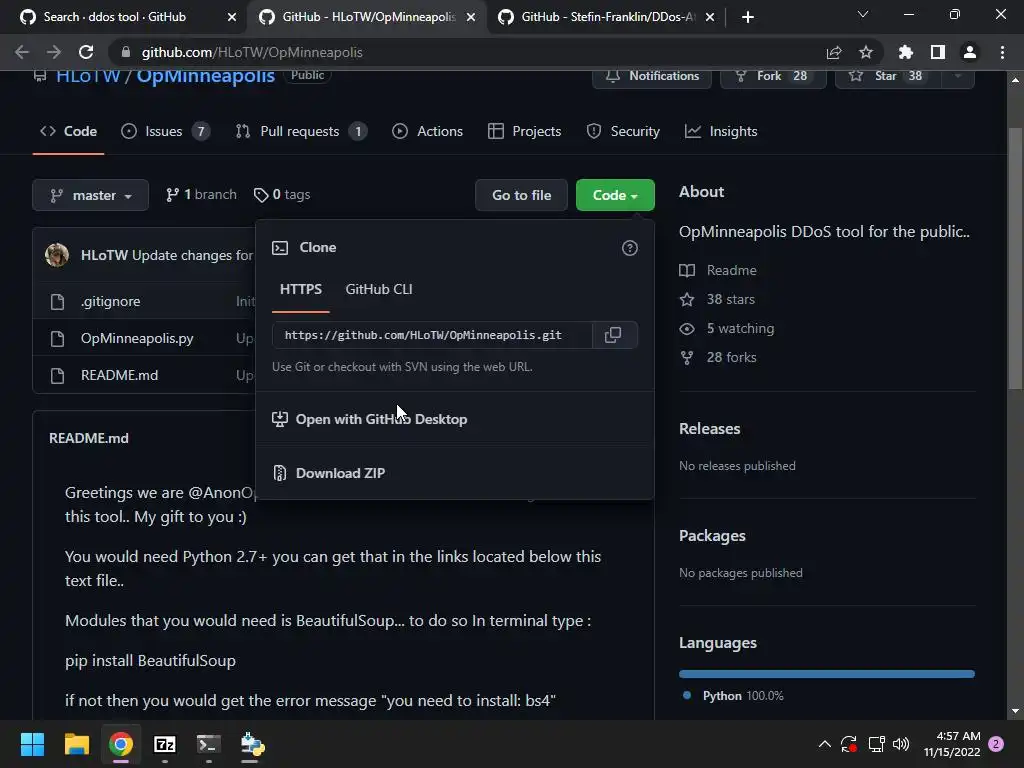The image size is (1024, 768).
Task: Open 7-Zip from the taskbar
Action: coord(165,744)
